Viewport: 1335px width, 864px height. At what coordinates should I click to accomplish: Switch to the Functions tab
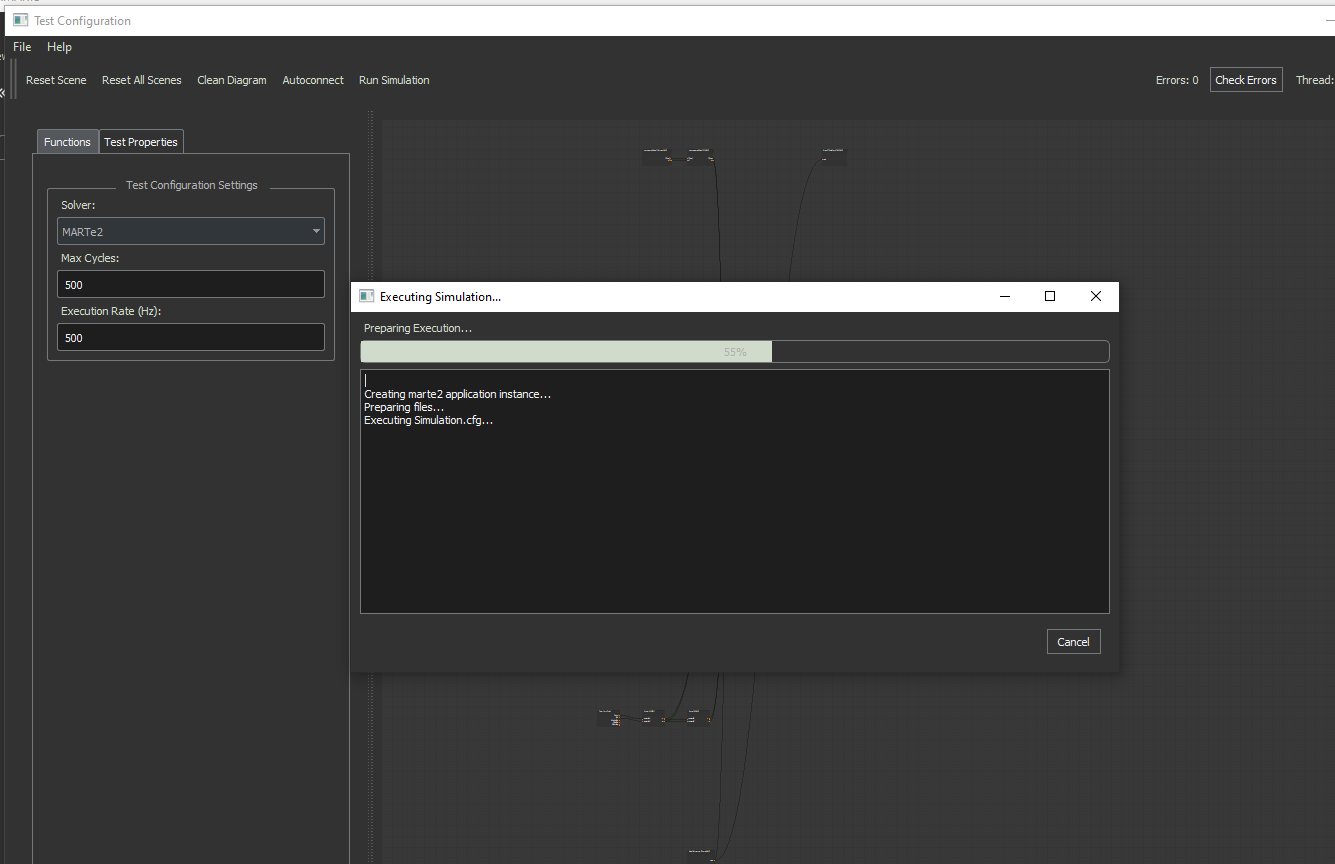point(67,142)
